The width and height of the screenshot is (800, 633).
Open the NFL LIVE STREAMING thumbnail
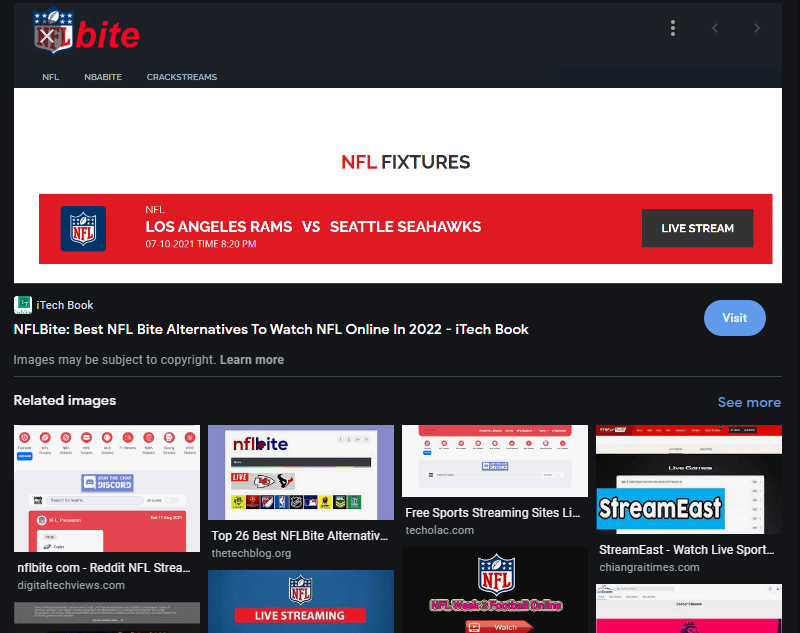301,601
